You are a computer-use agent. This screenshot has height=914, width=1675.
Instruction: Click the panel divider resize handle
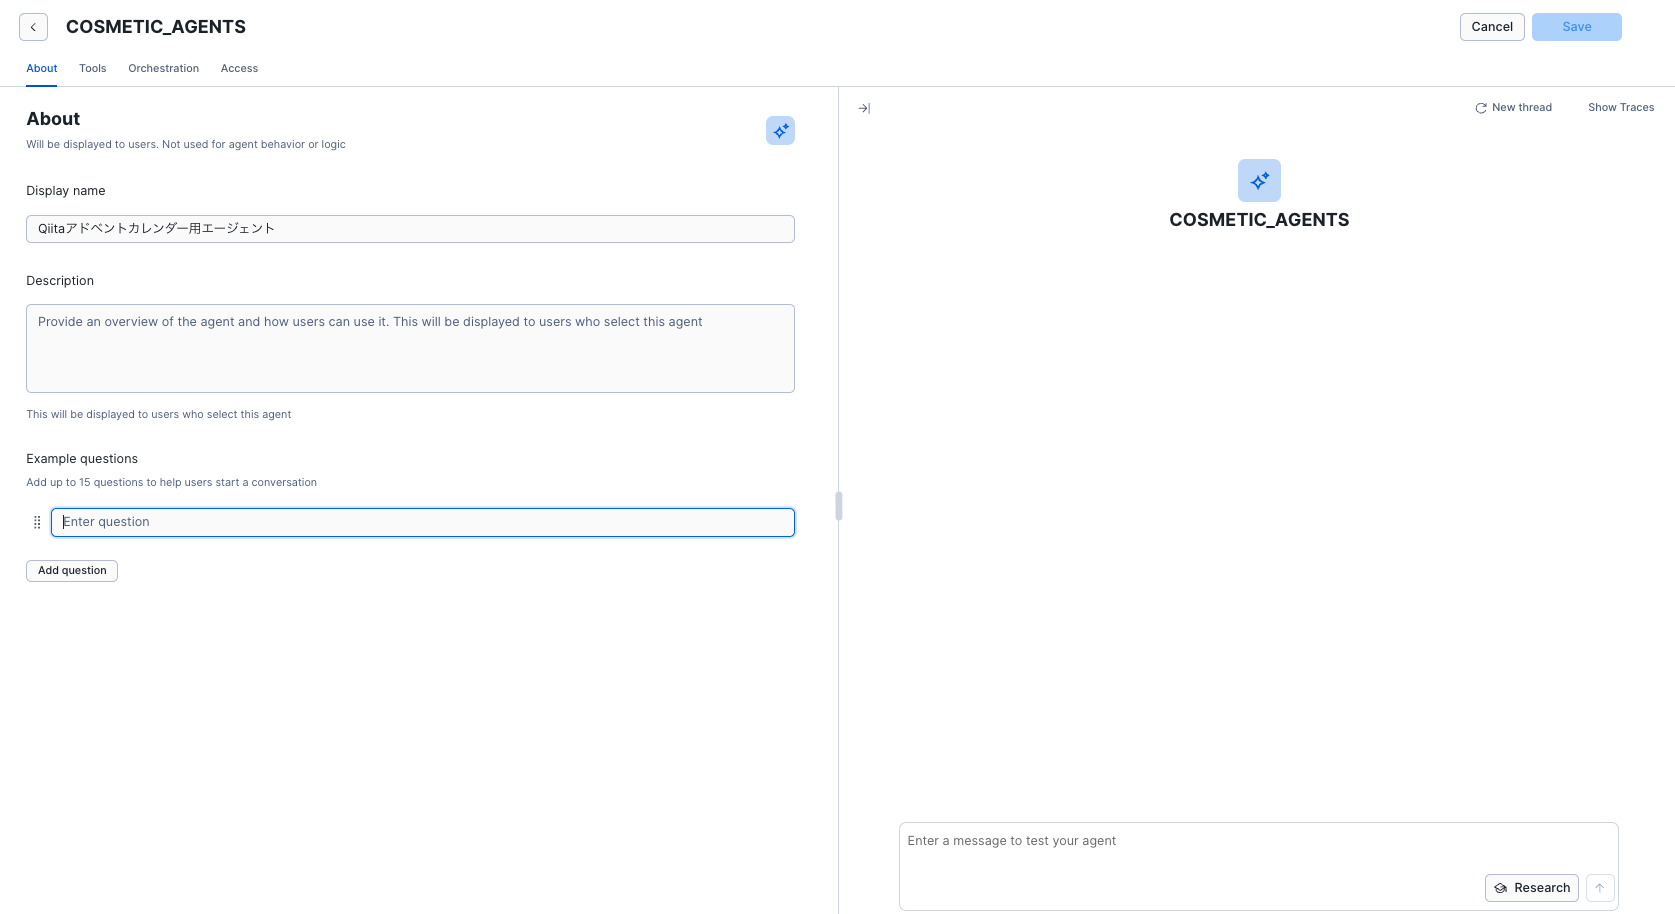point(839,506)
